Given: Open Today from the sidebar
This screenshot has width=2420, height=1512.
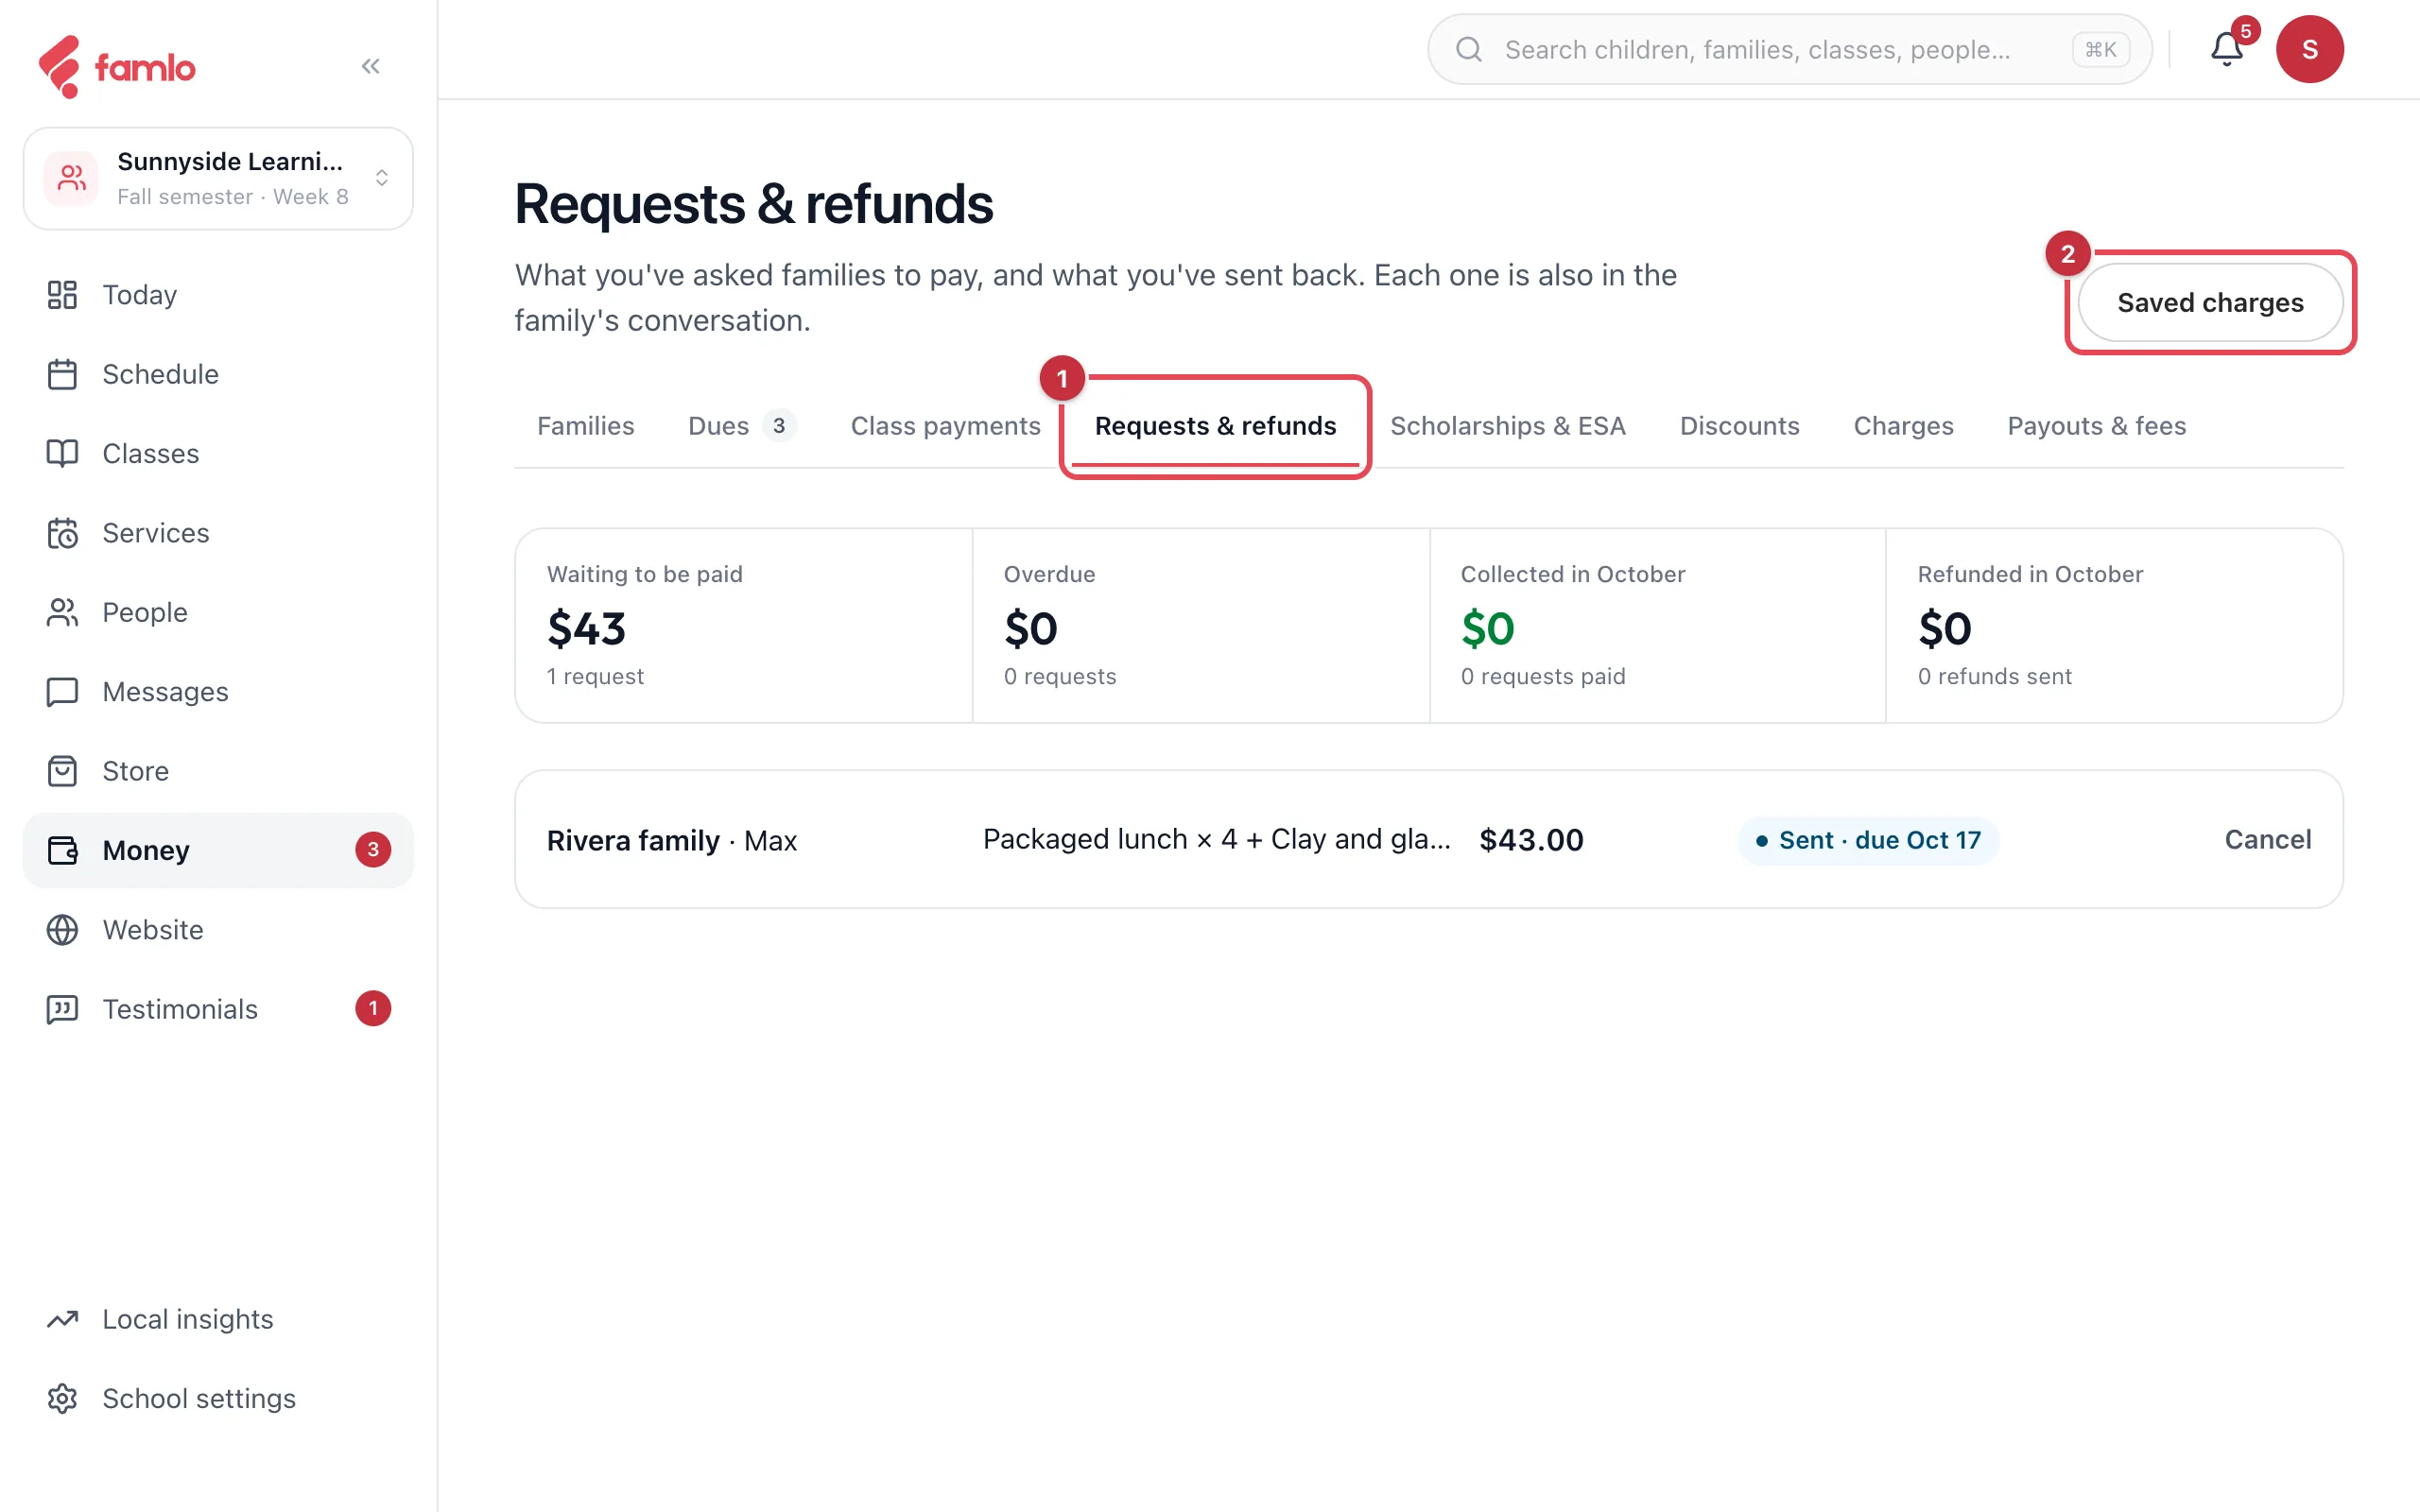Looking at the screenshot, I should (x=218, y=295).
